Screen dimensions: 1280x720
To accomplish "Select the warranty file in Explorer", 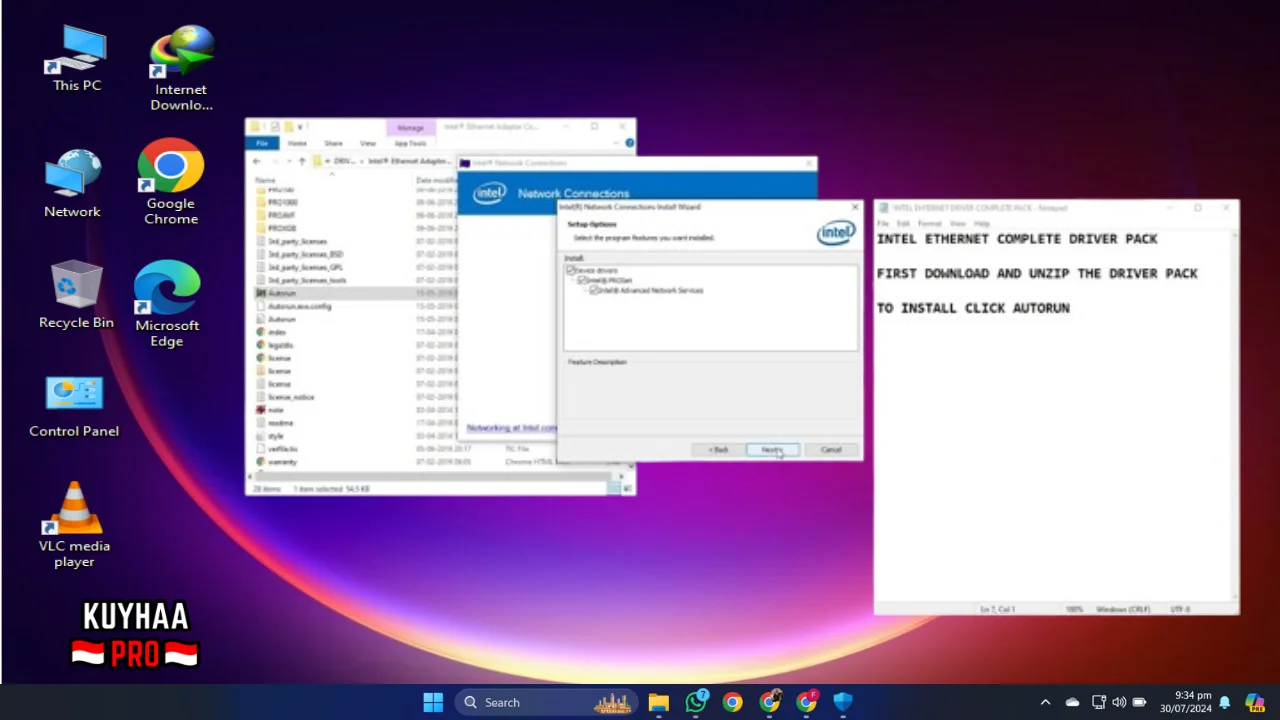I will point(283,462).
